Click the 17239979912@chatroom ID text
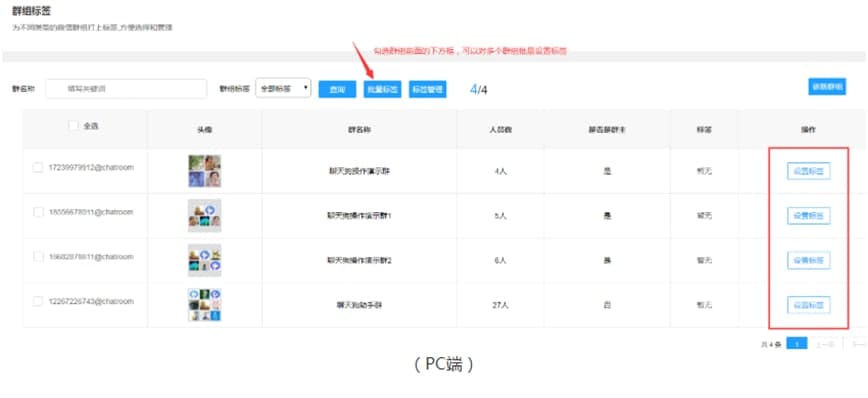This screenshot has width=868, height=398. (x=91, y=167)
